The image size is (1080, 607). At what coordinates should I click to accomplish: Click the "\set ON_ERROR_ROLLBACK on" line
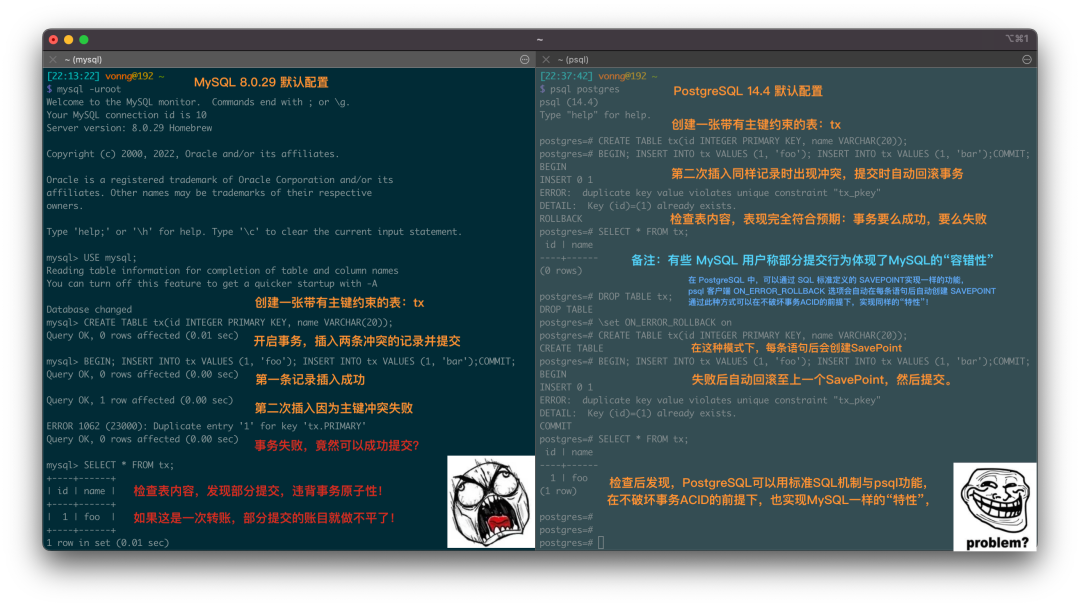(x=636, y=322)
